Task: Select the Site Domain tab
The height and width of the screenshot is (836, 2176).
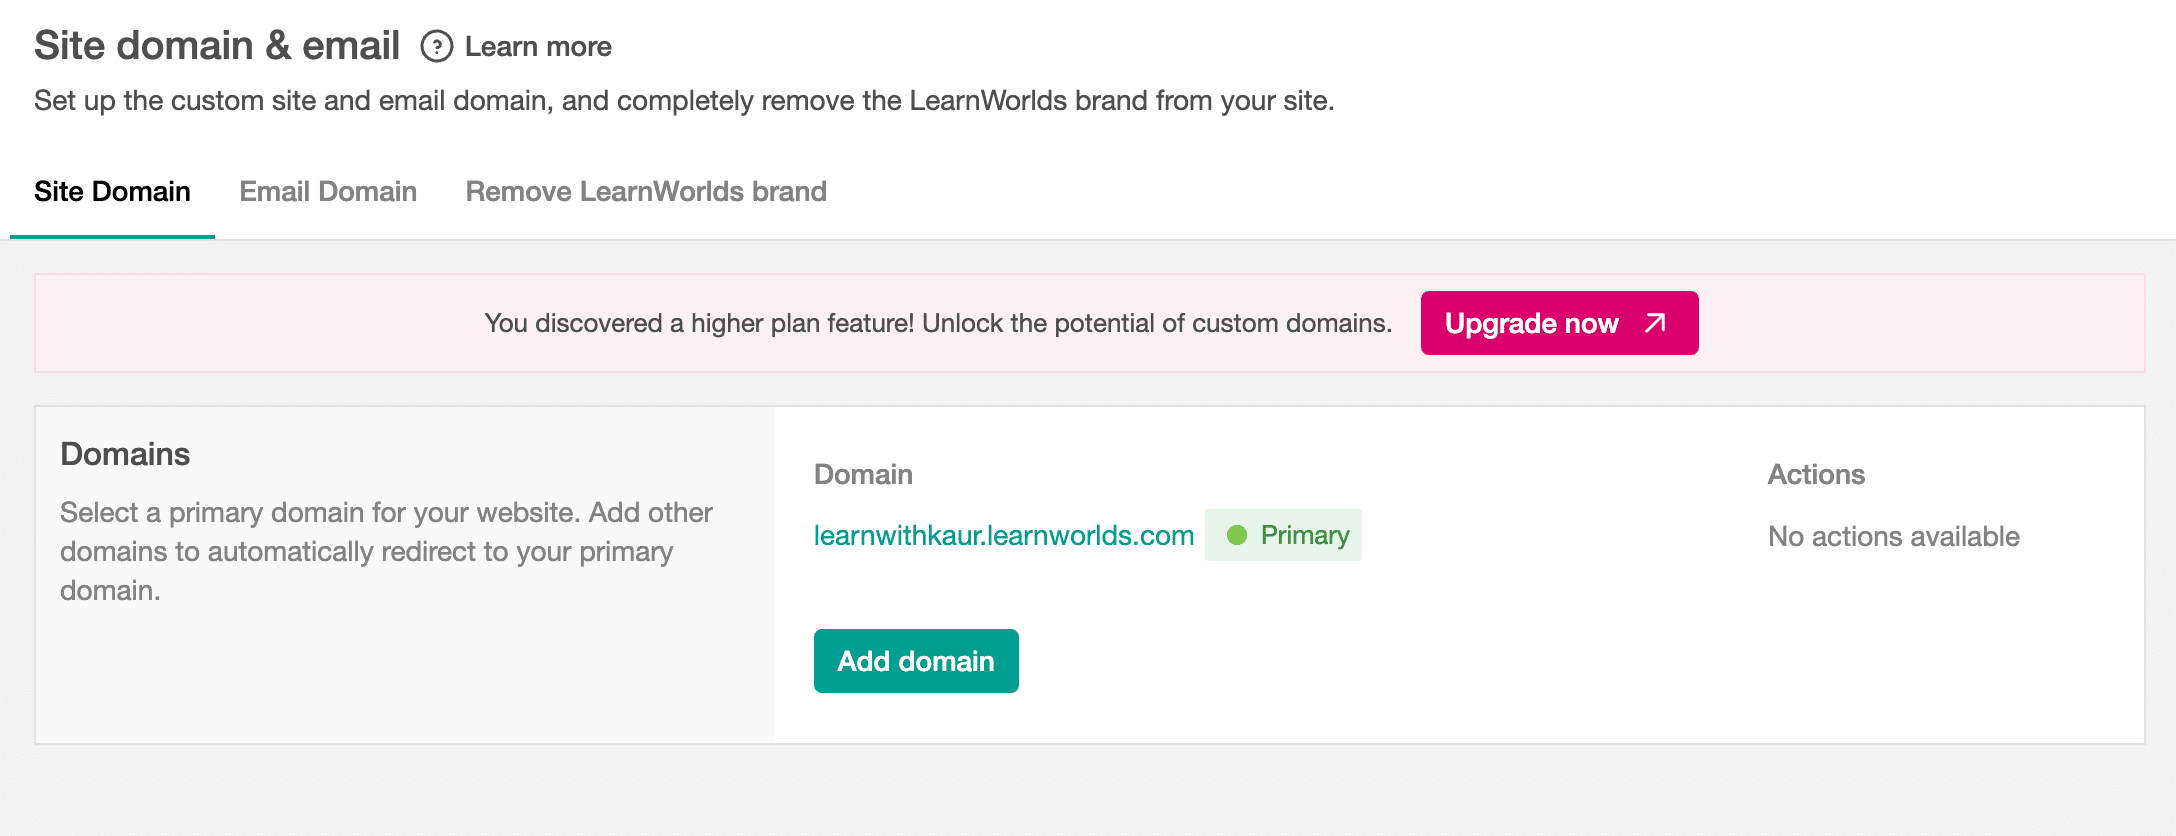Action: tap(112, 191)
